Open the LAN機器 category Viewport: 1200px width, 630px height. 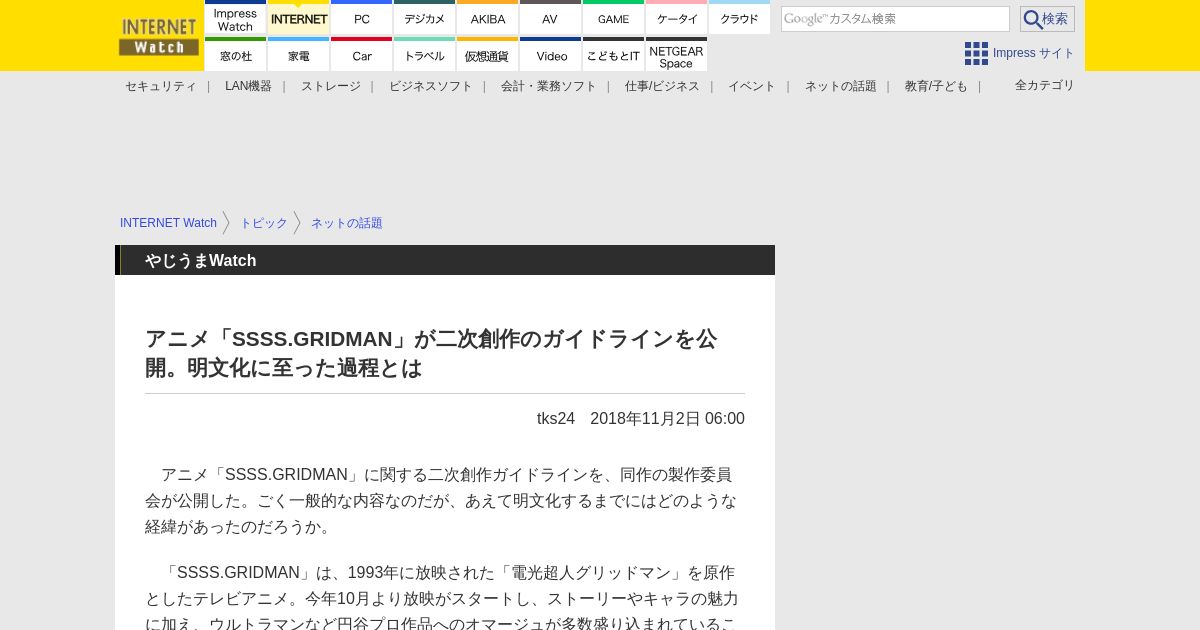point(248,86)
